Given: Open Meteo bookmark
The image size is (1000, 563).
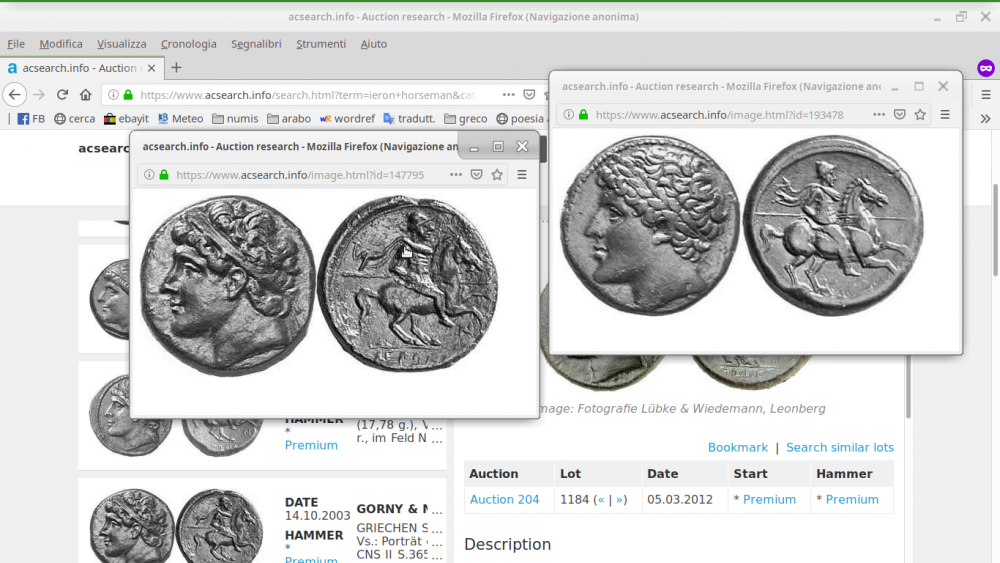Looking at the screenshot, I should [x=180, y=119].
